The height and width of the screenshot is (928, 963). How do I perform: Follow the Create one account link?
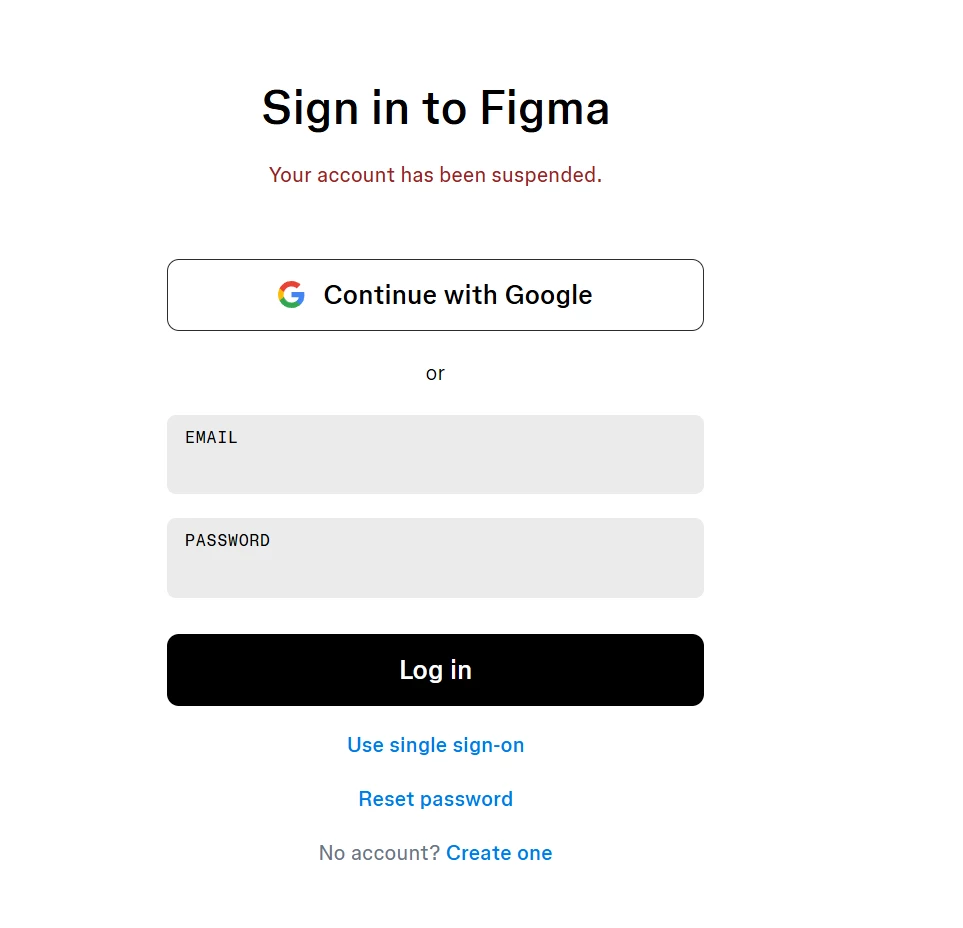pyautogui.click(x=499, y=853)
